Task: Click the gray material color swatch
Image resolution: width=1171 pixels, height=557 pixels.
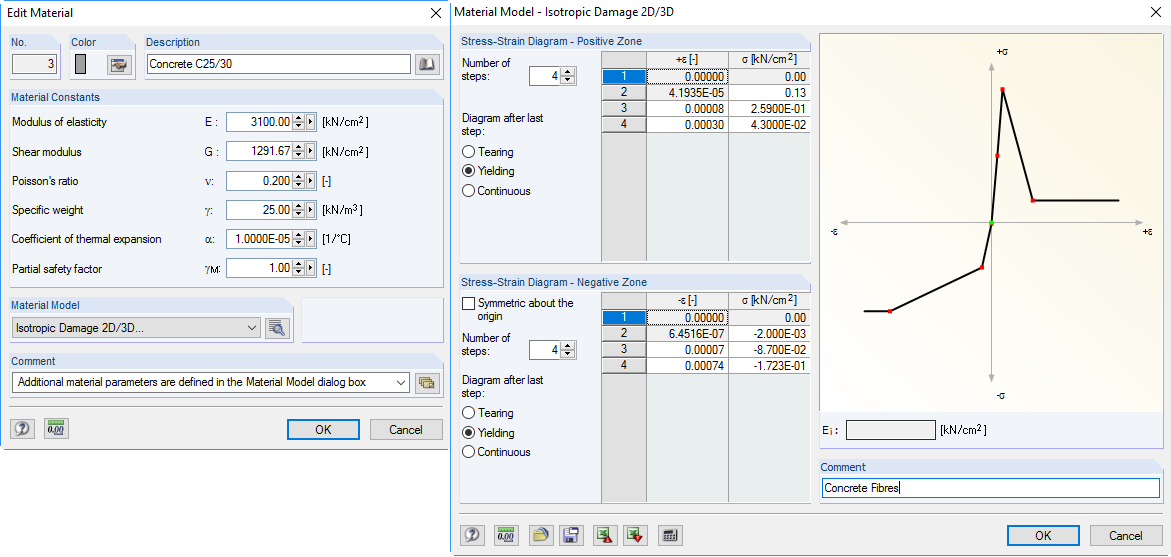Action: pos(81,65)
